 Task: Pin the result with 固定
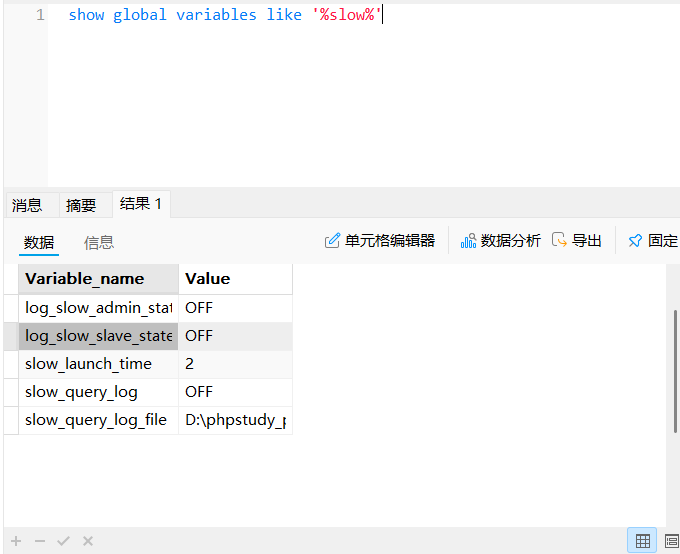(652, 241)
